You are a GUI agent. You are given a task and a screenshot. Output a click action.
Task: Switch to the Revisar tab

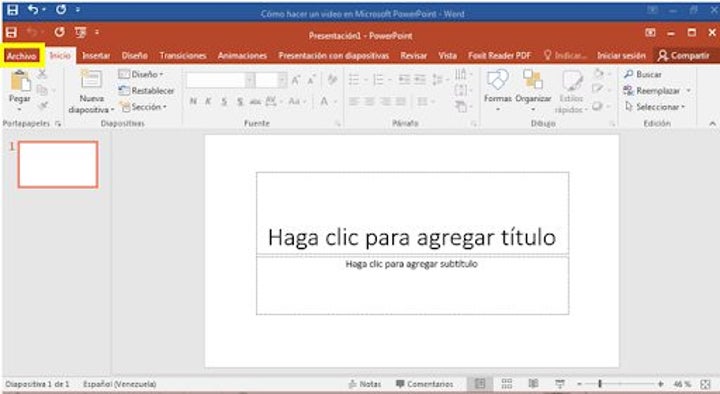pyautogui.click(x=413, y=56)
